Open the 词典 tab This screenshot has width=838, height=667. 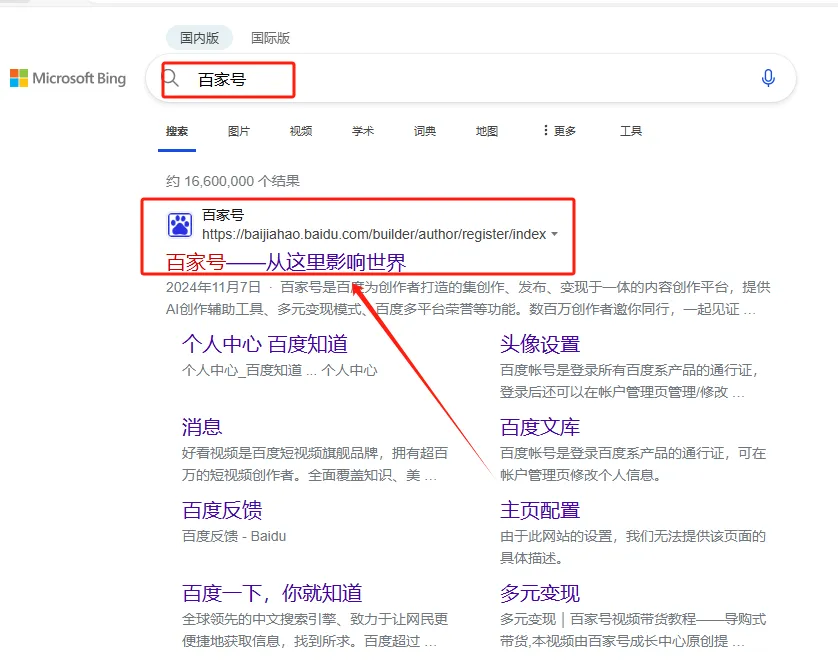(x=425, y=131)
